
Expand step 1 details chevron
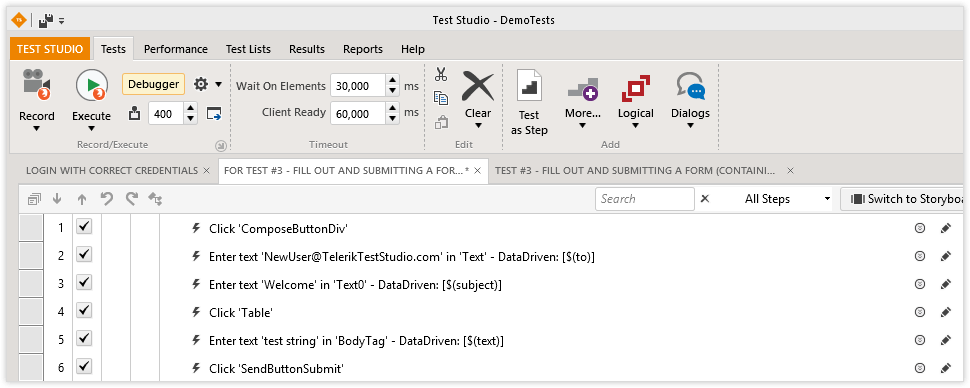pos(920,228)
